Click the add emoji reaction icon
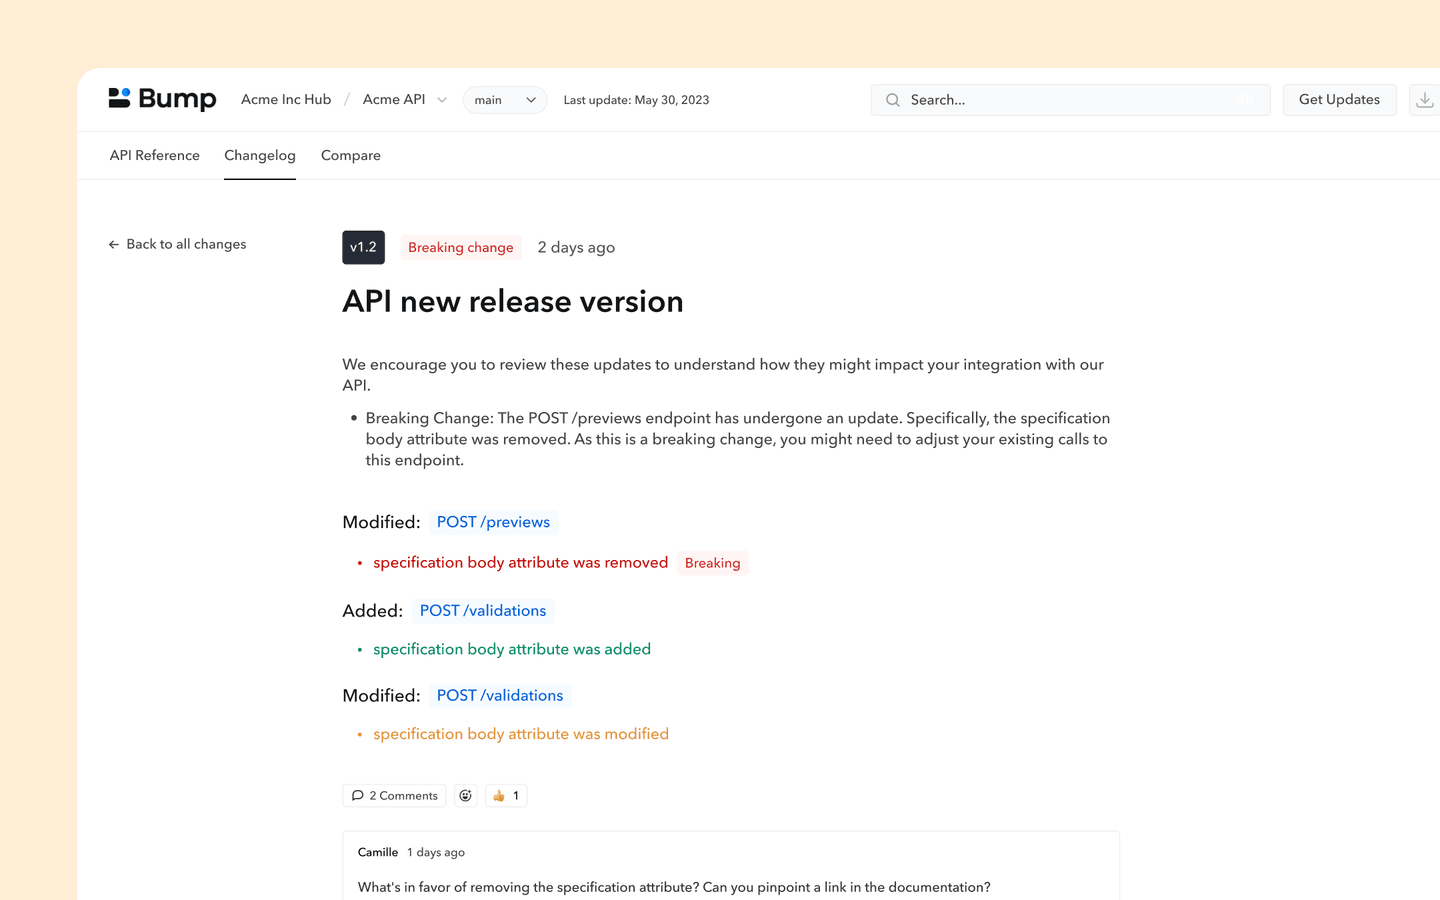Viewport: 1440px width, 900px height. [x=465, y=795]
